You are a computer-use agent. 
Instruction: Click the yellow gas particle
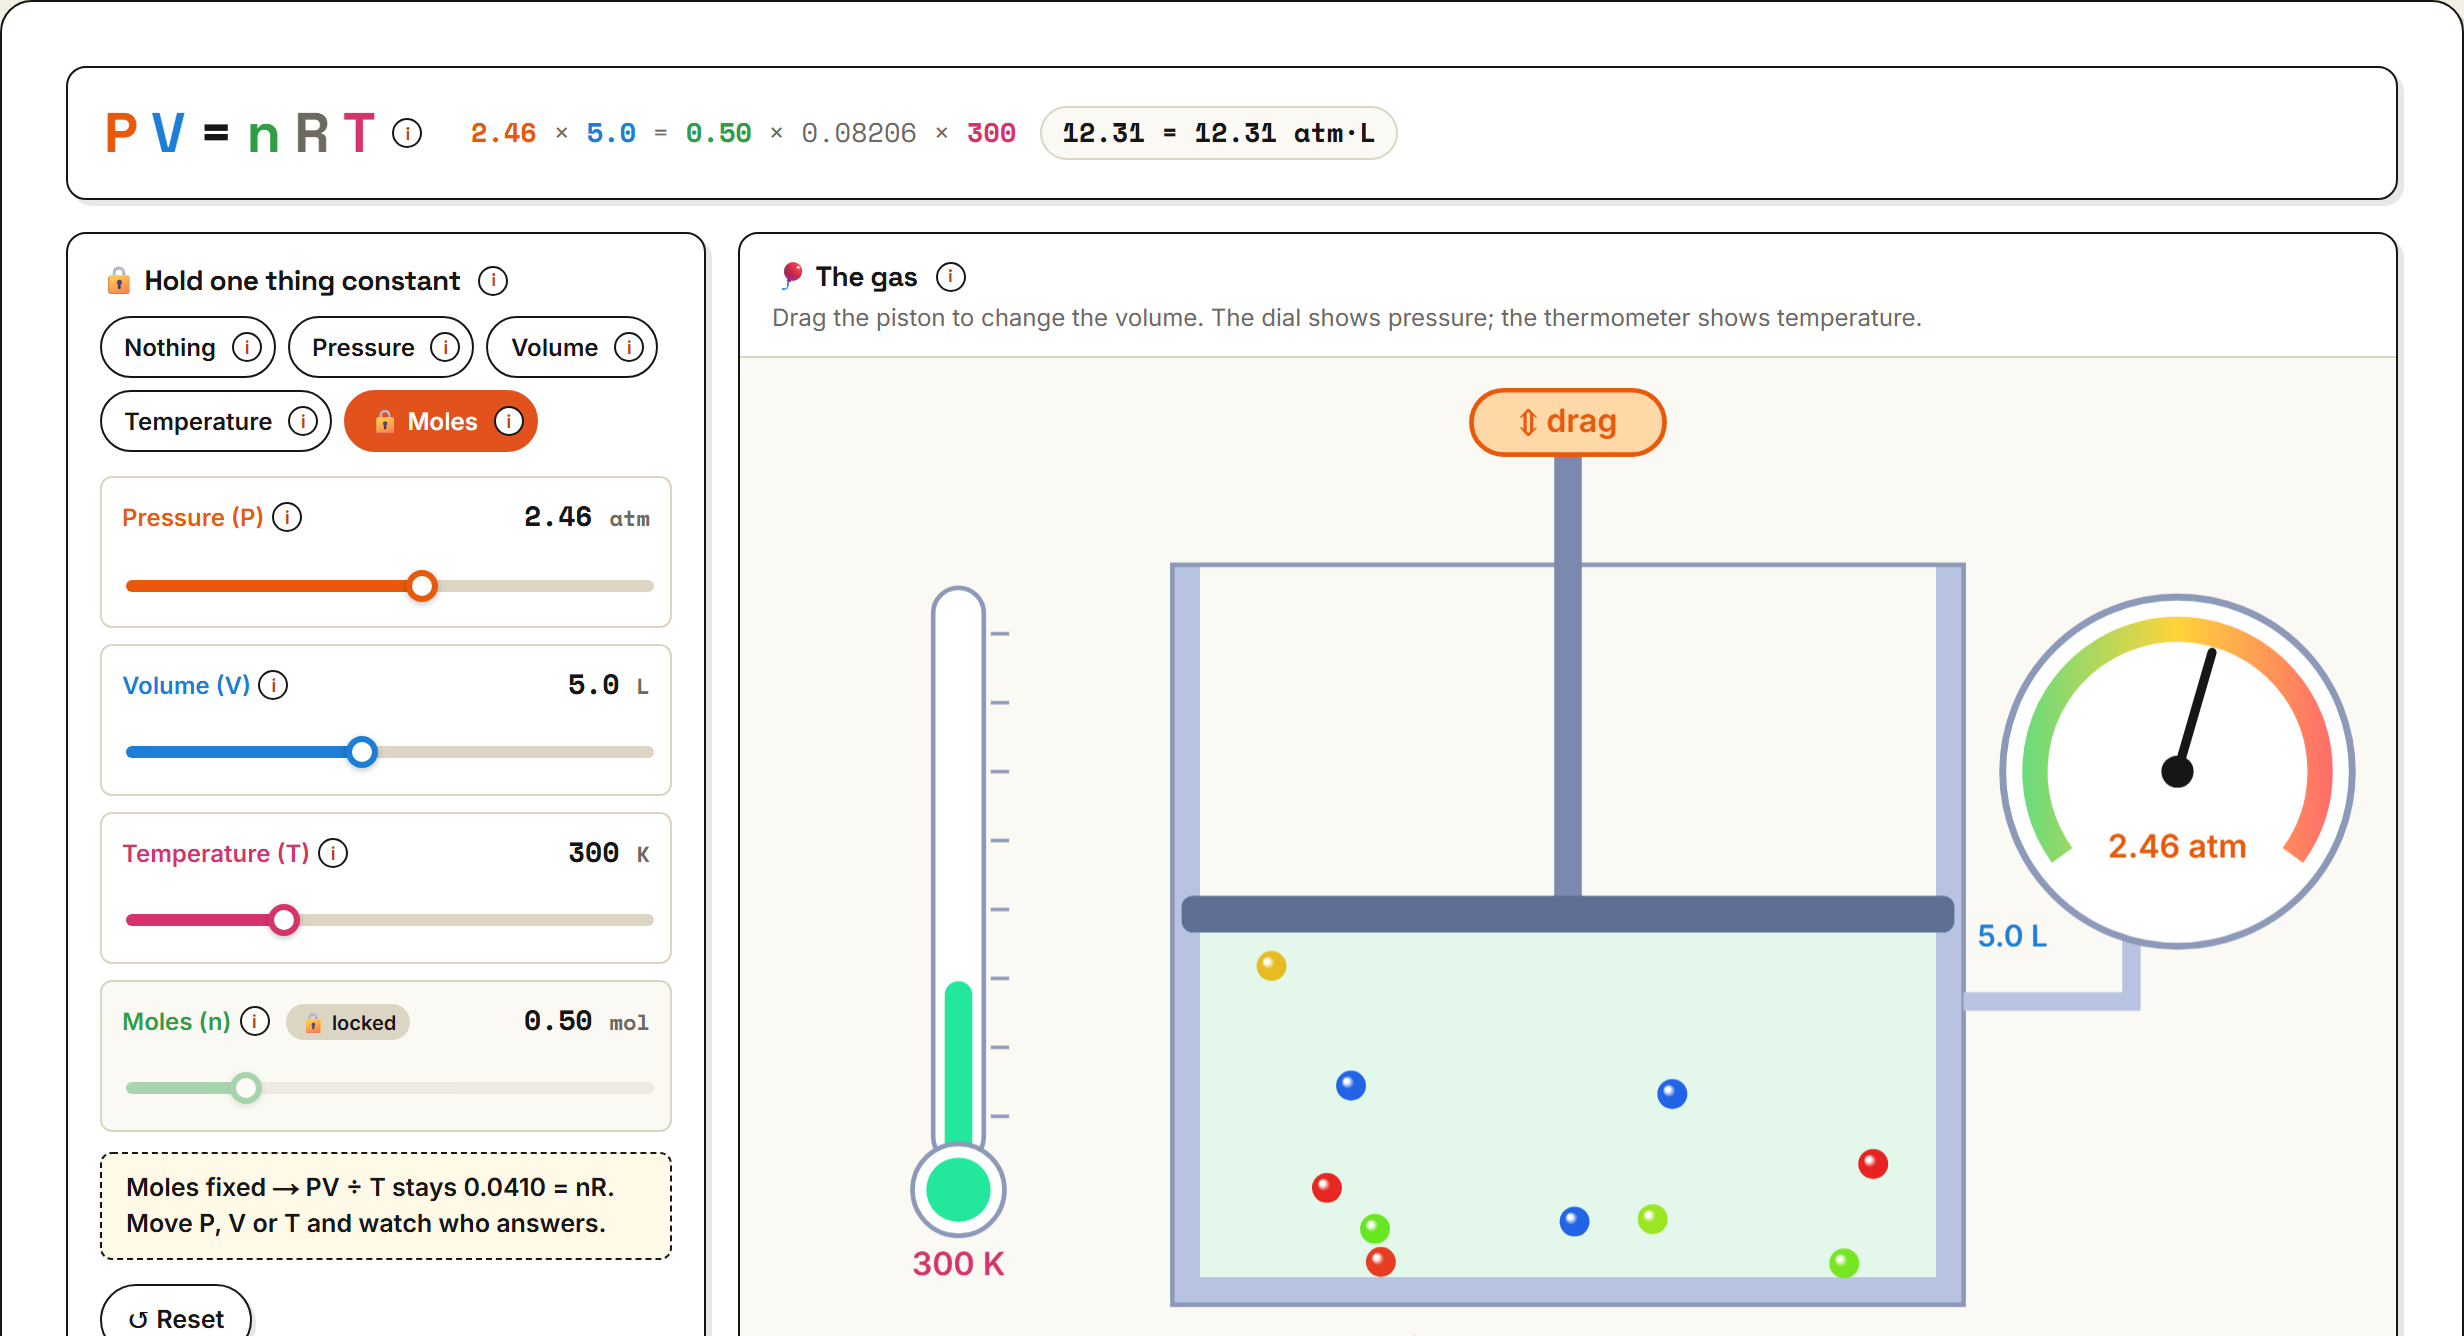point(1271,965)
